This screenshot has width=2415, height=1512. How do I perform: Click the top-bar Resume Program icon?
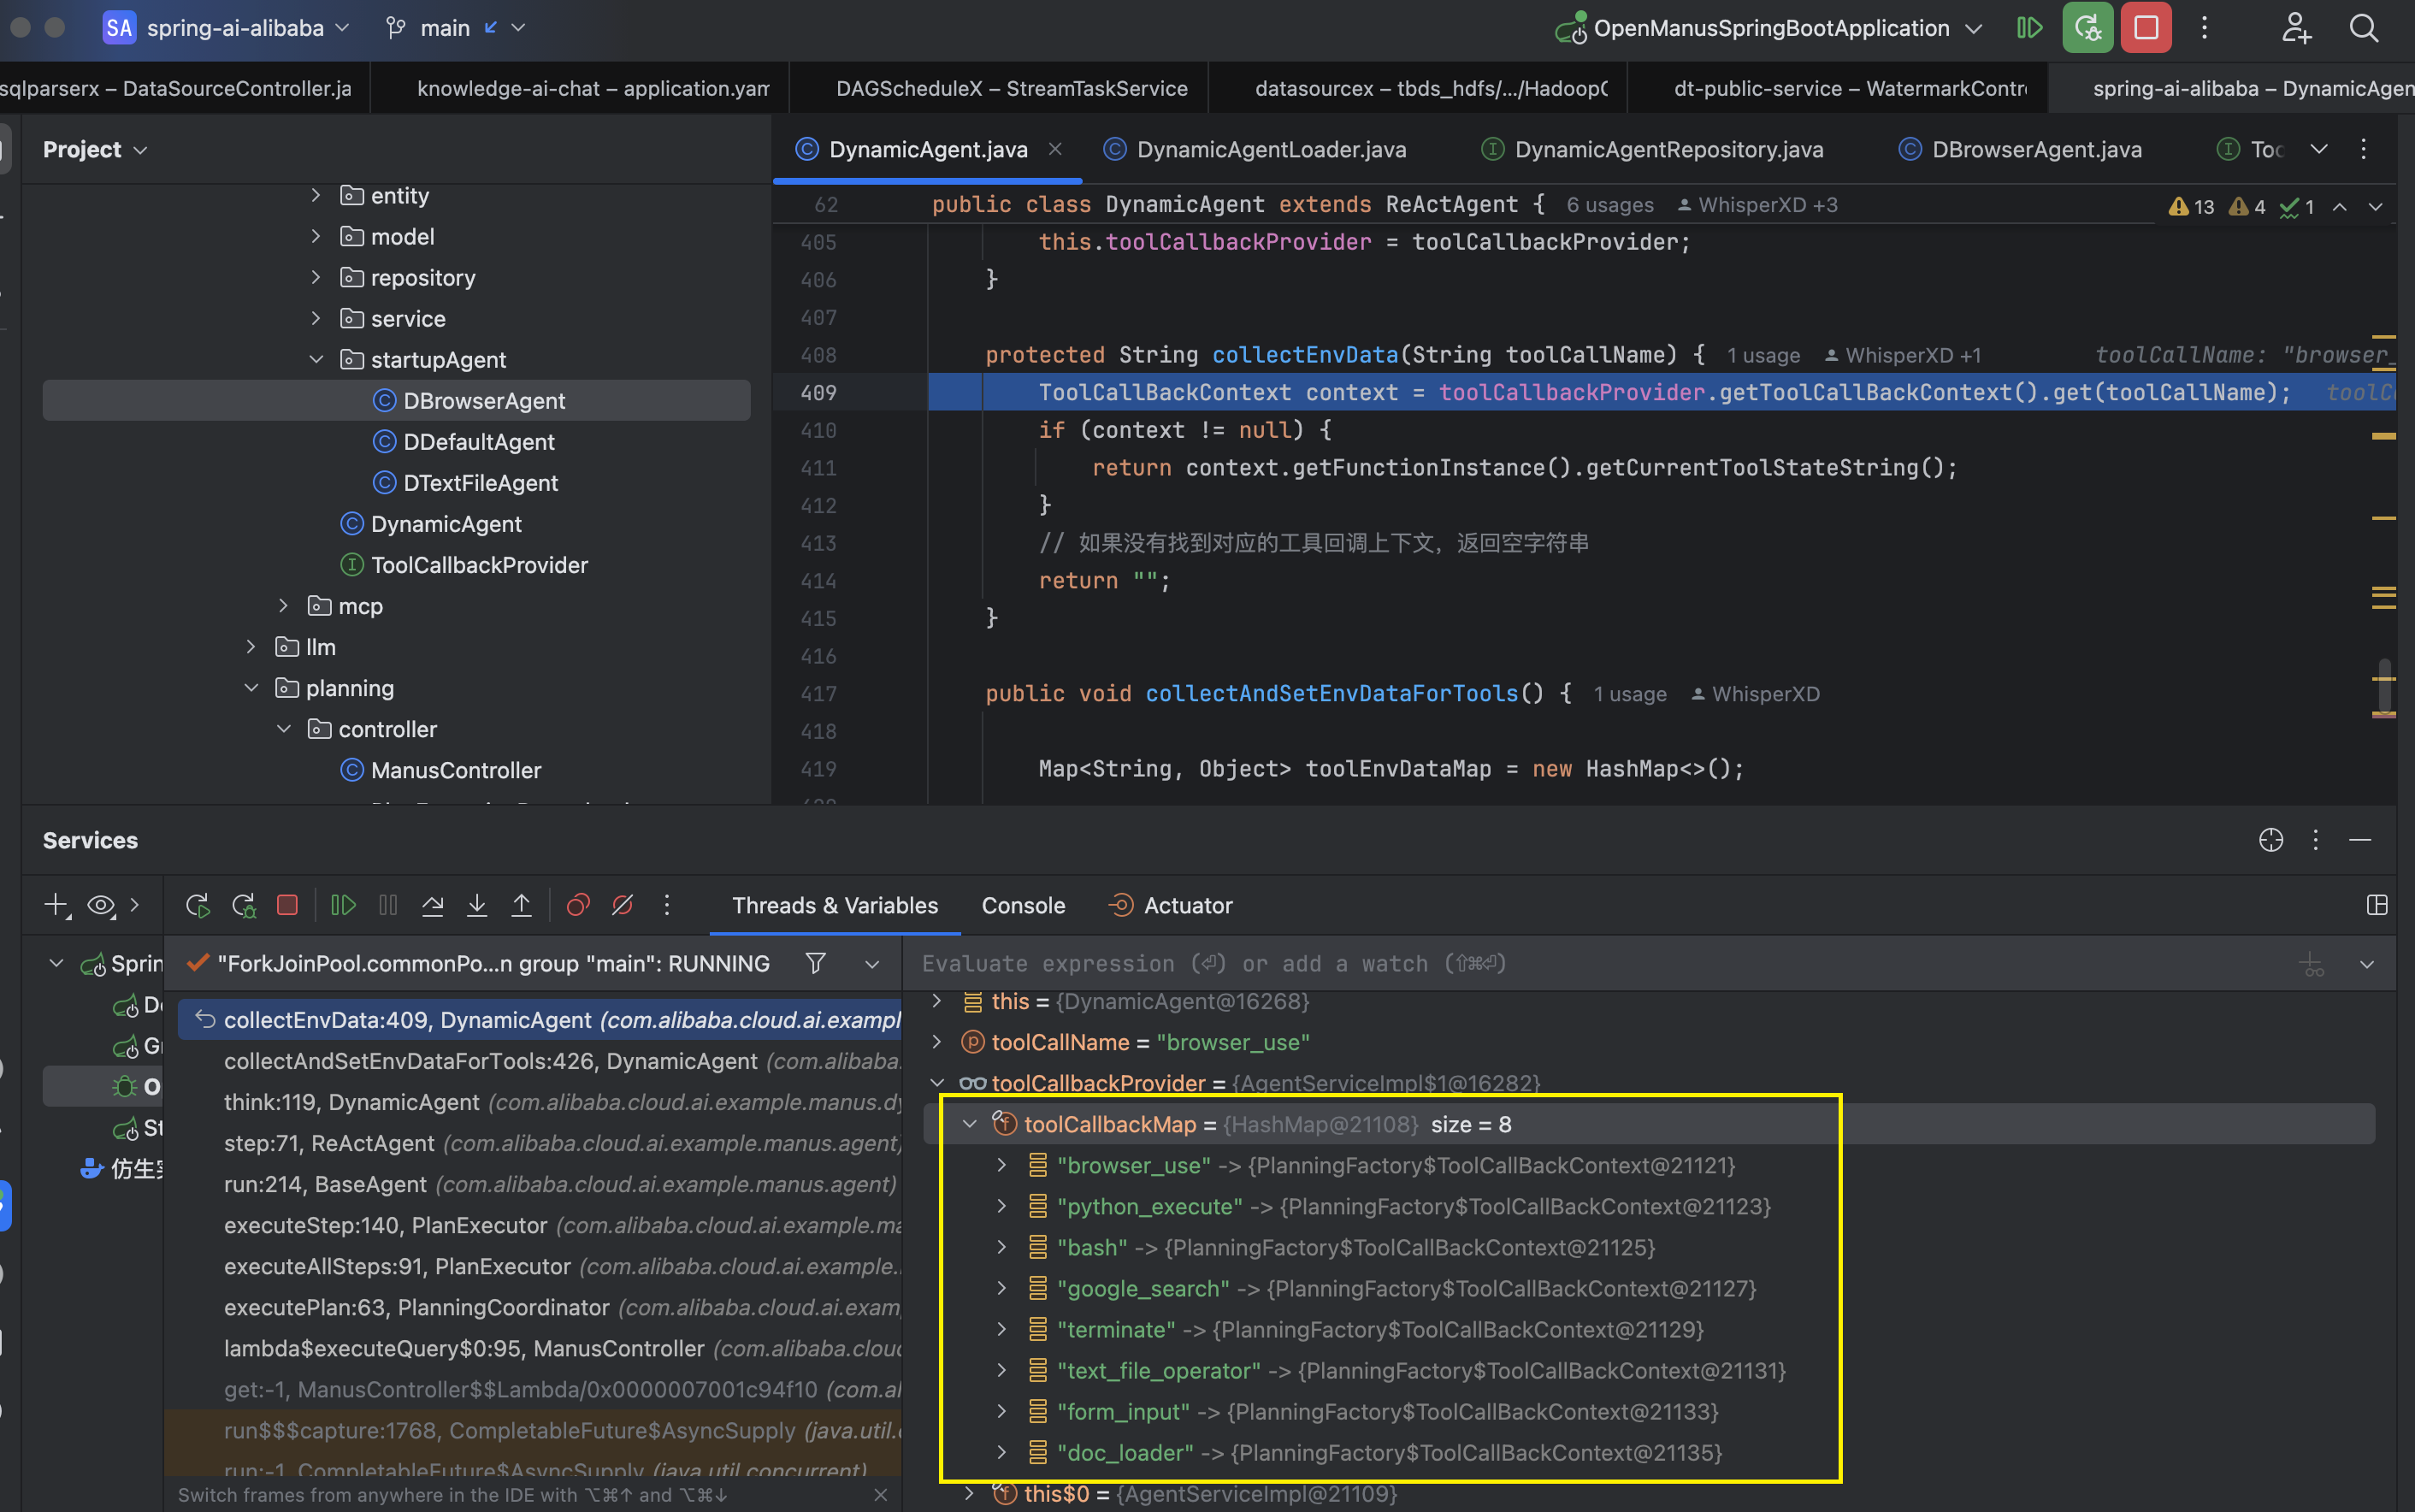point(2029,28)
